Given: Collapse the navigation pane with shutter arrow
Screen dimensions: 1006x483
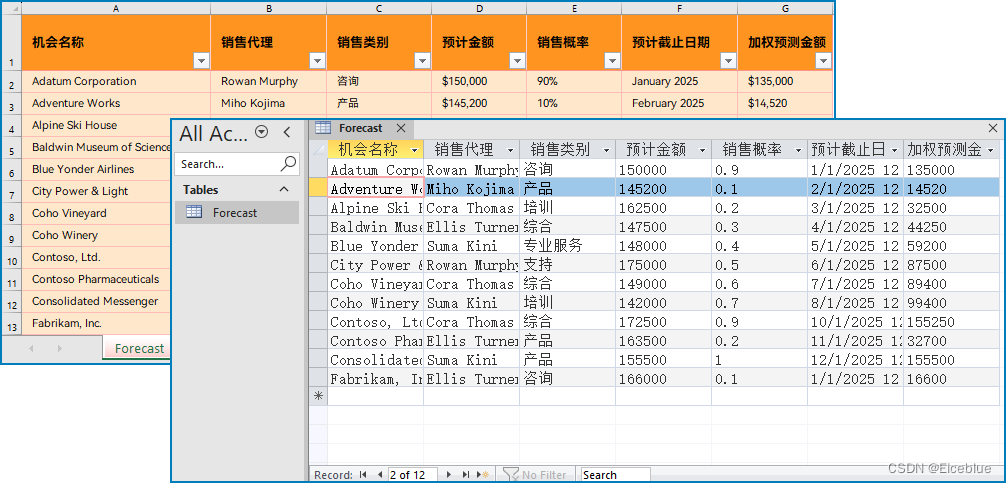Looking at the screenshot, I should tap(287, 132).
